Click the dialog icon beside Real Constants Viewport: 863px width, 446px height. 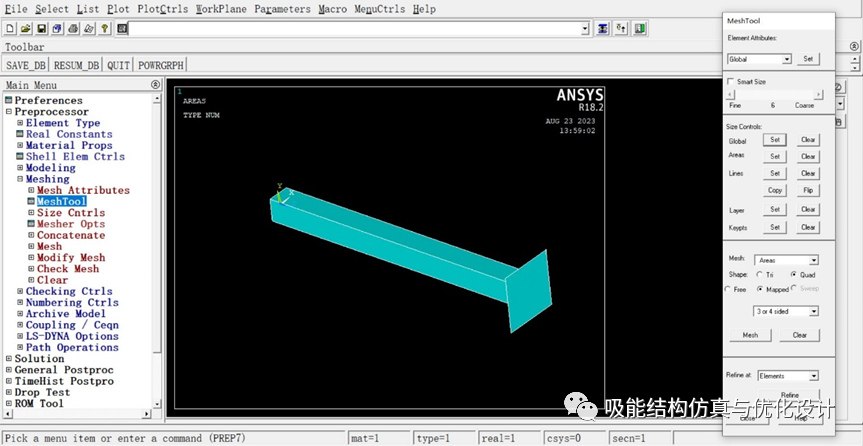pyautogui.click(x=20, y=134)
